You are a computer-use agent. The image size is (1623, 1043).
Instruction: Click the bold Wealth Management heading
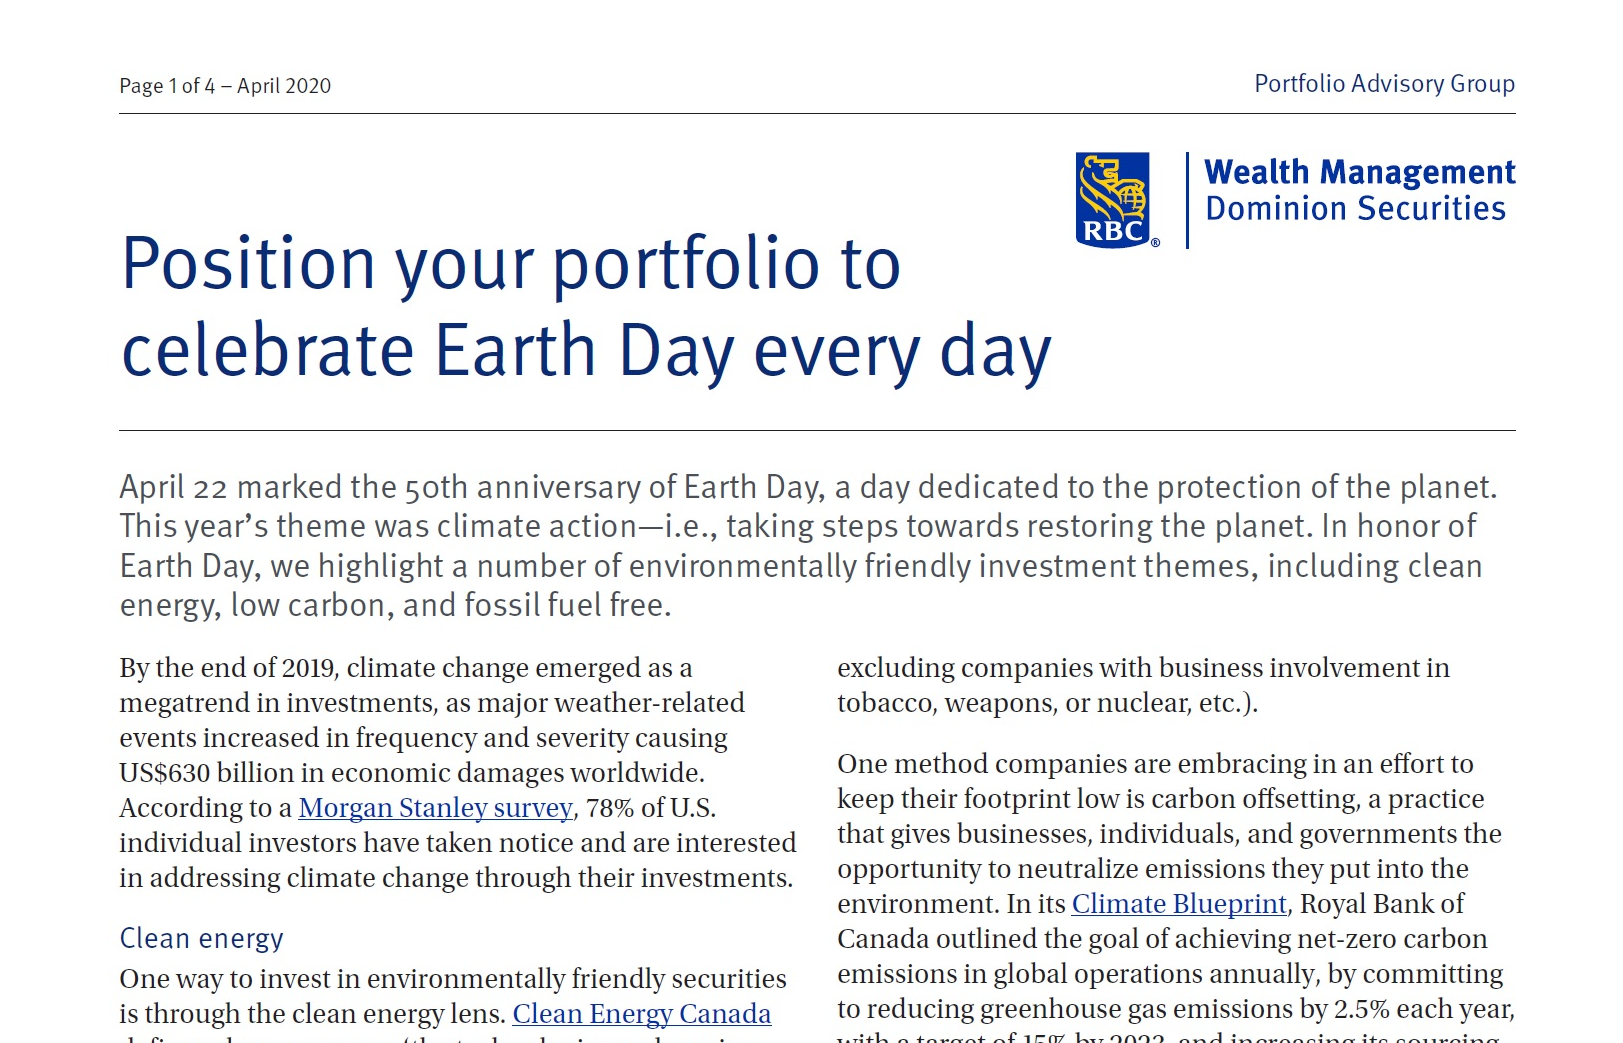coord(1359,172)
